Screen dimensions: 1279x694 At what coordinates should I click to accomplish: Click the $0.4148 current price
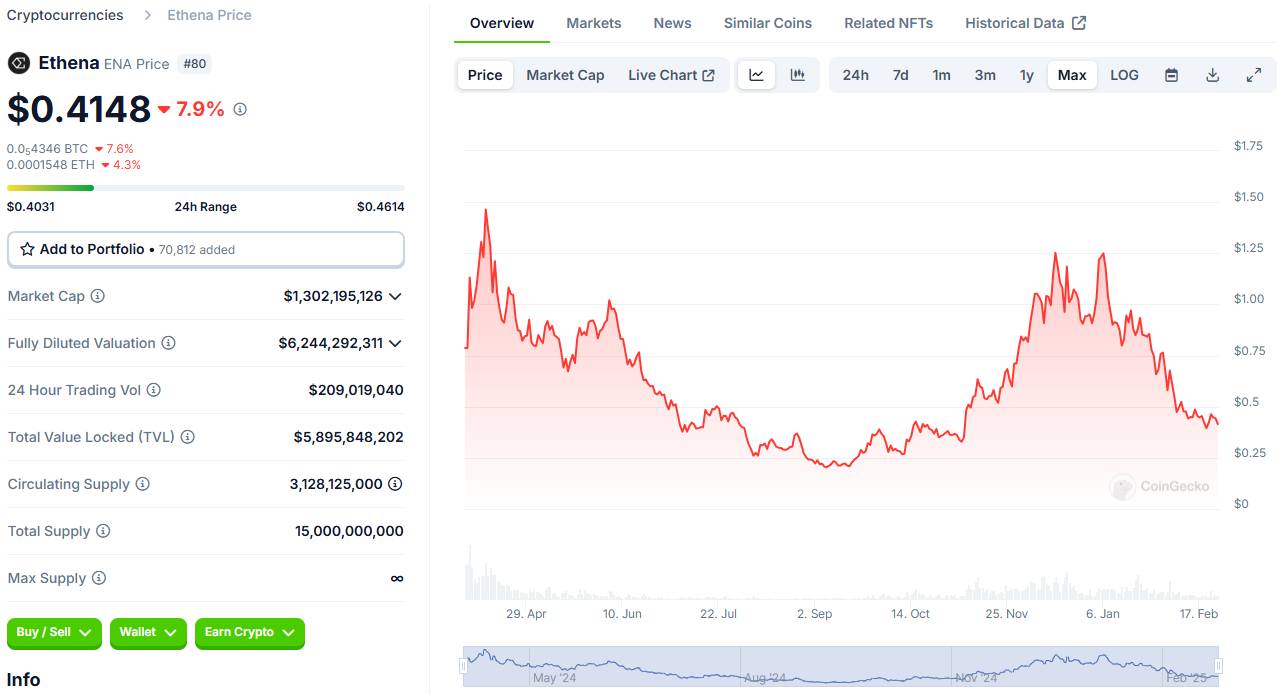[79, 109]
